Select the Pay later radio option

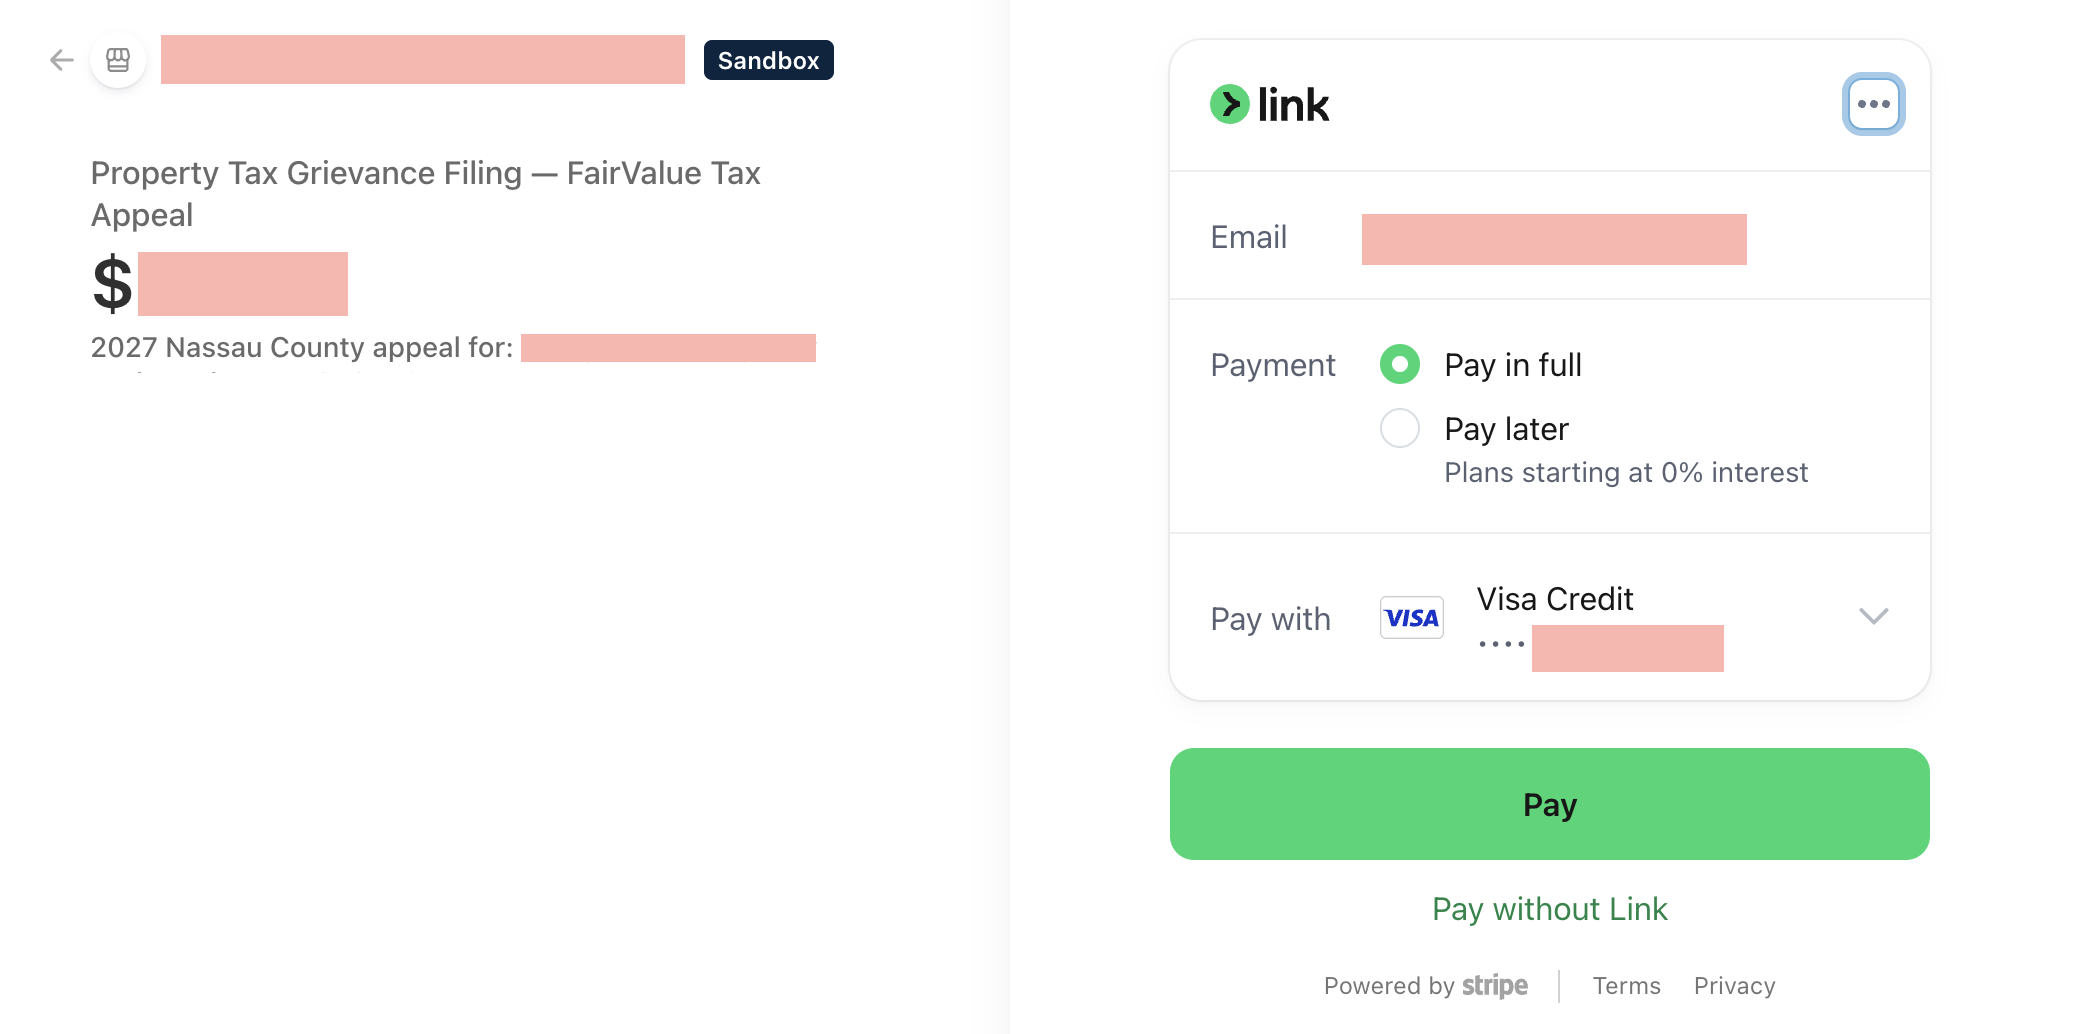pos(1399,428)
